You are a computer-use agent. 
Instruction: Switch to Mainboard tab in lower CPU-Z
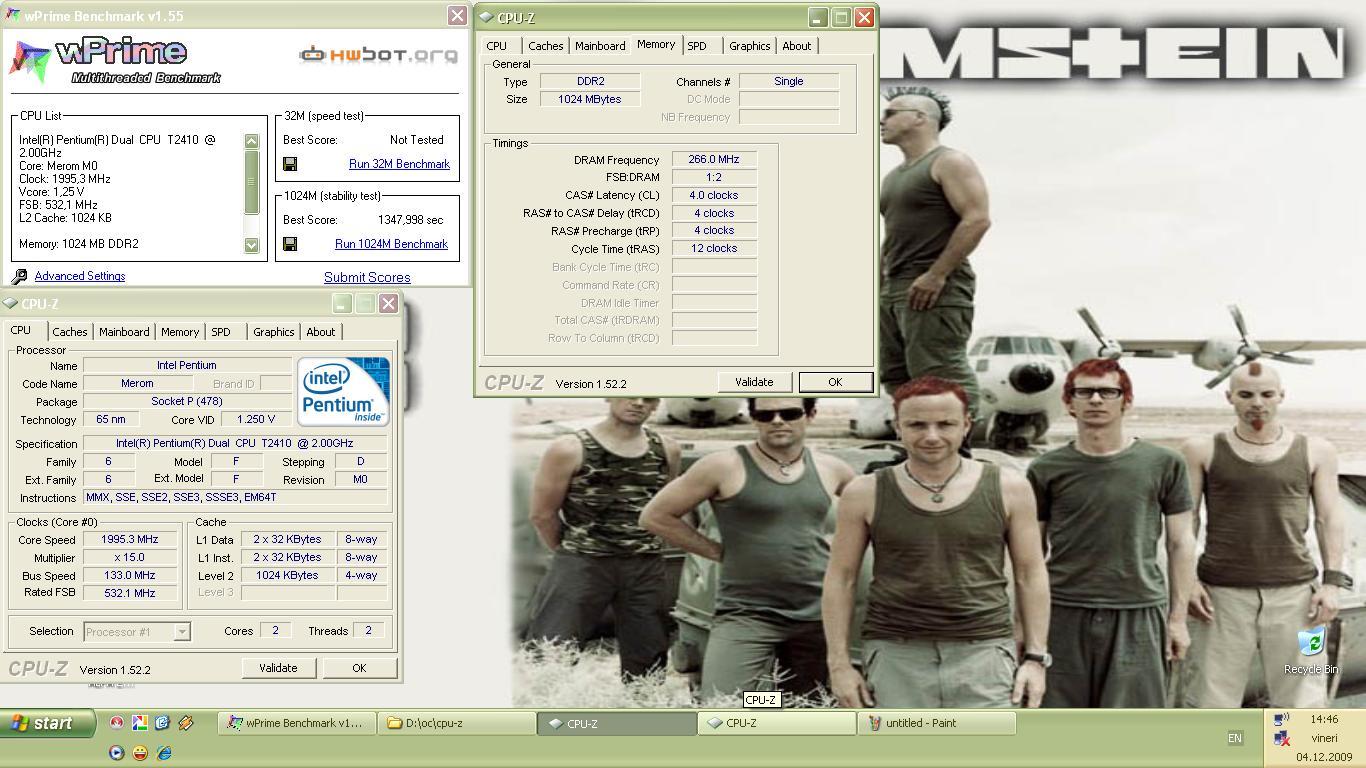click(124, 332)
